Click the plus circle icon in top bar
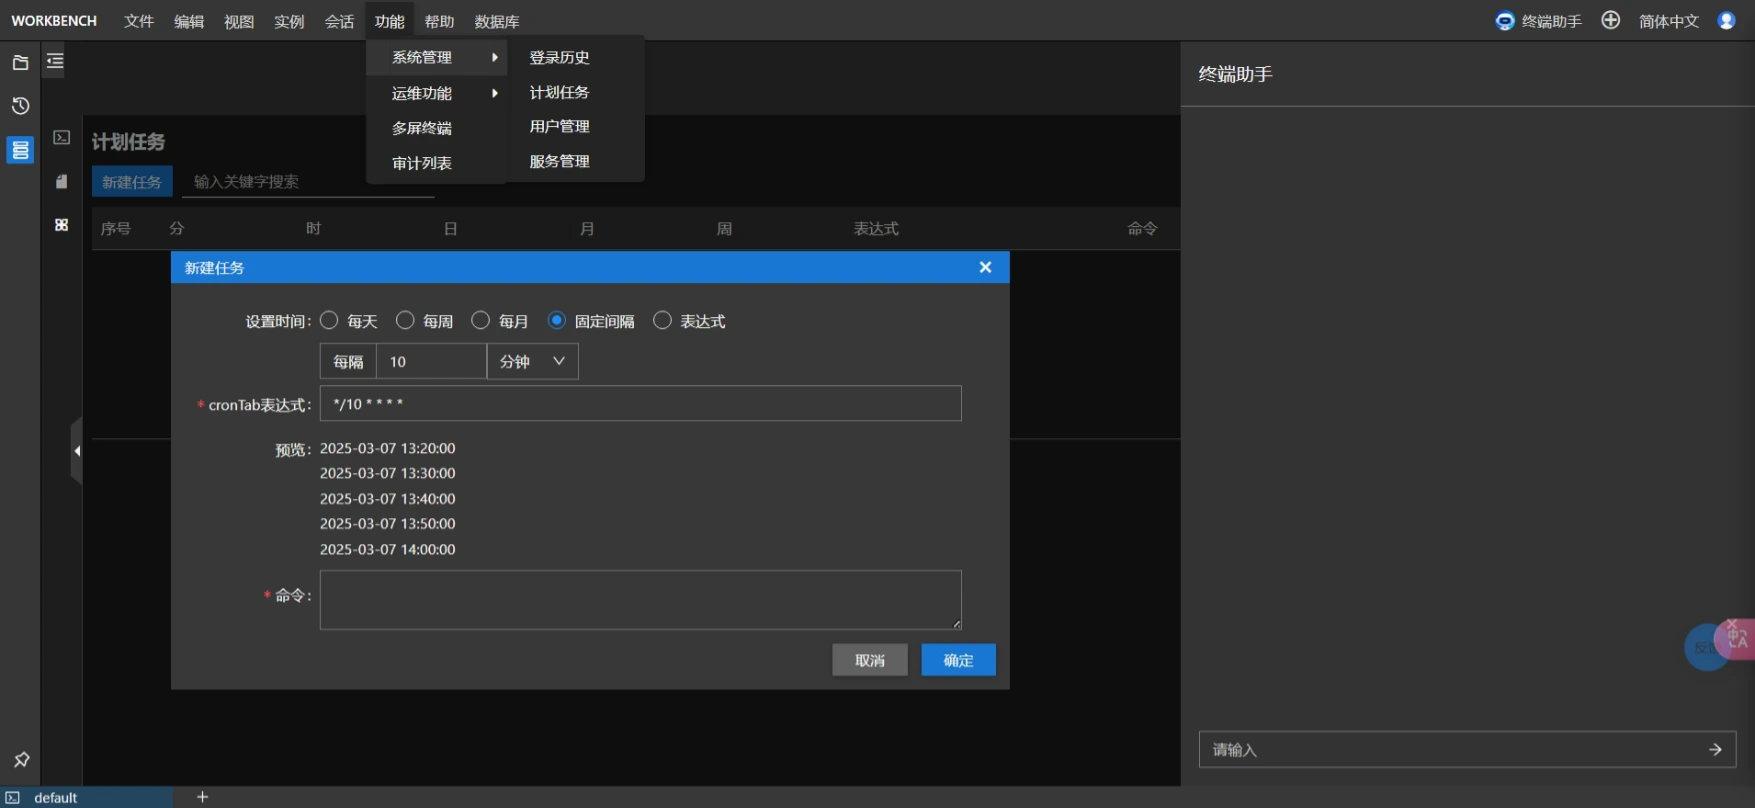 tap(1610, 20)
